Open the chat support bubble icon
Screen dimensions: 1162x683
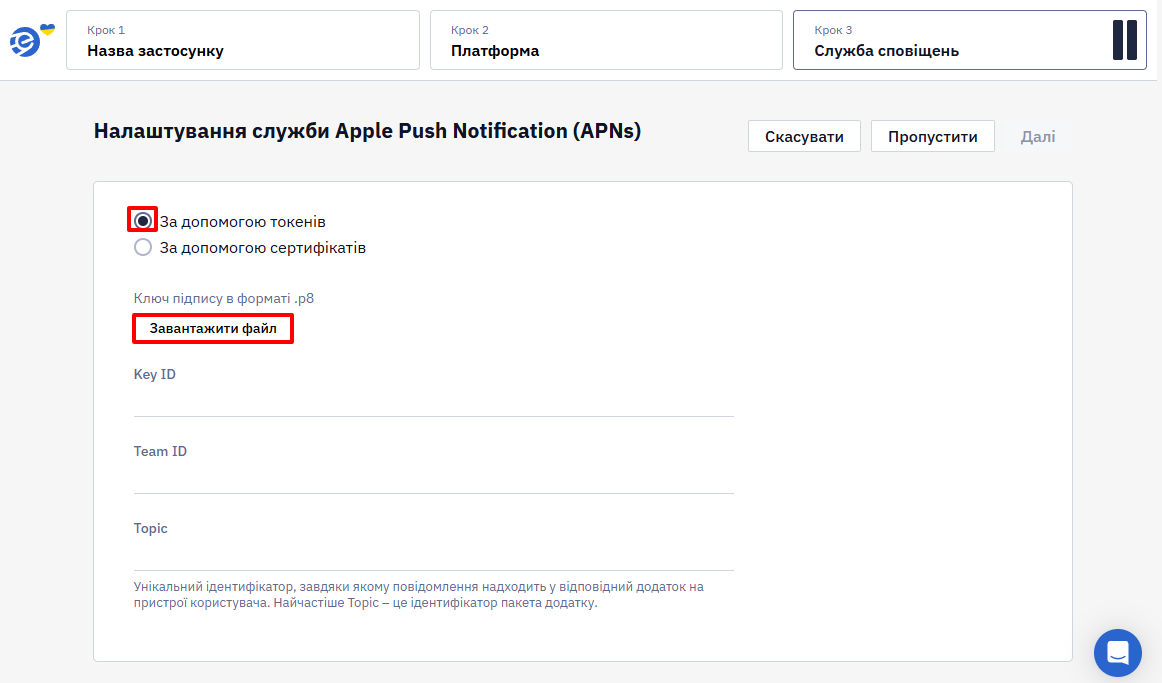click(1118, 653)
